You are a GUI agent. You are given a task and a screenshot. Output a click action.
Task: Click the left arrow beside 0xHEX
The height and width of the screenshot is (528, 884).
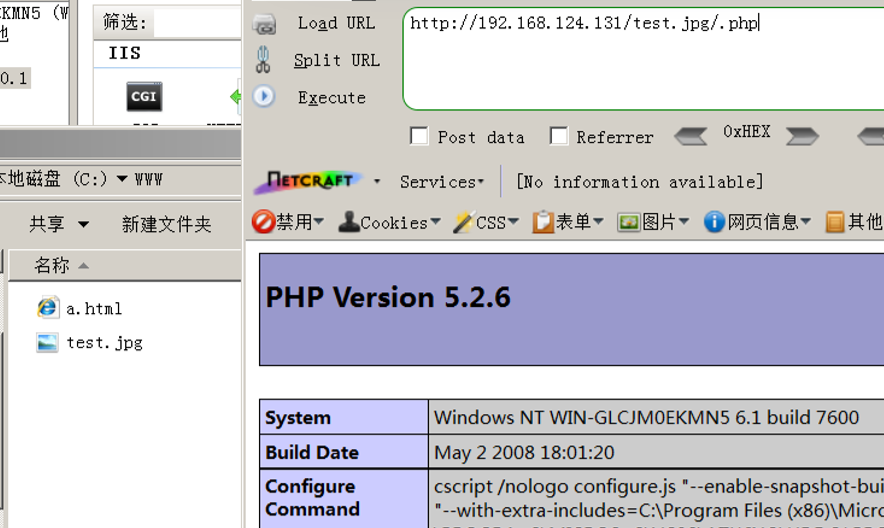tap(691, 136)
